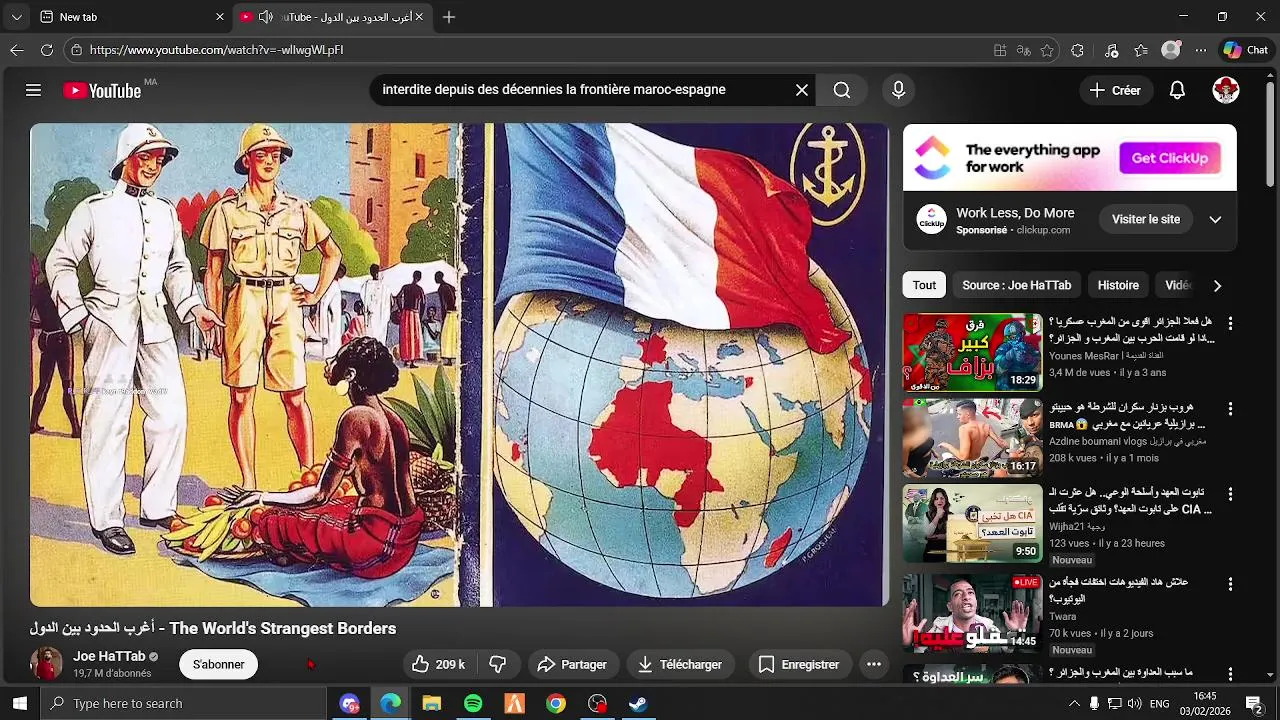Open the YouTube account avatar menu
The image size is (1280, 720).
coord(1226,90)
